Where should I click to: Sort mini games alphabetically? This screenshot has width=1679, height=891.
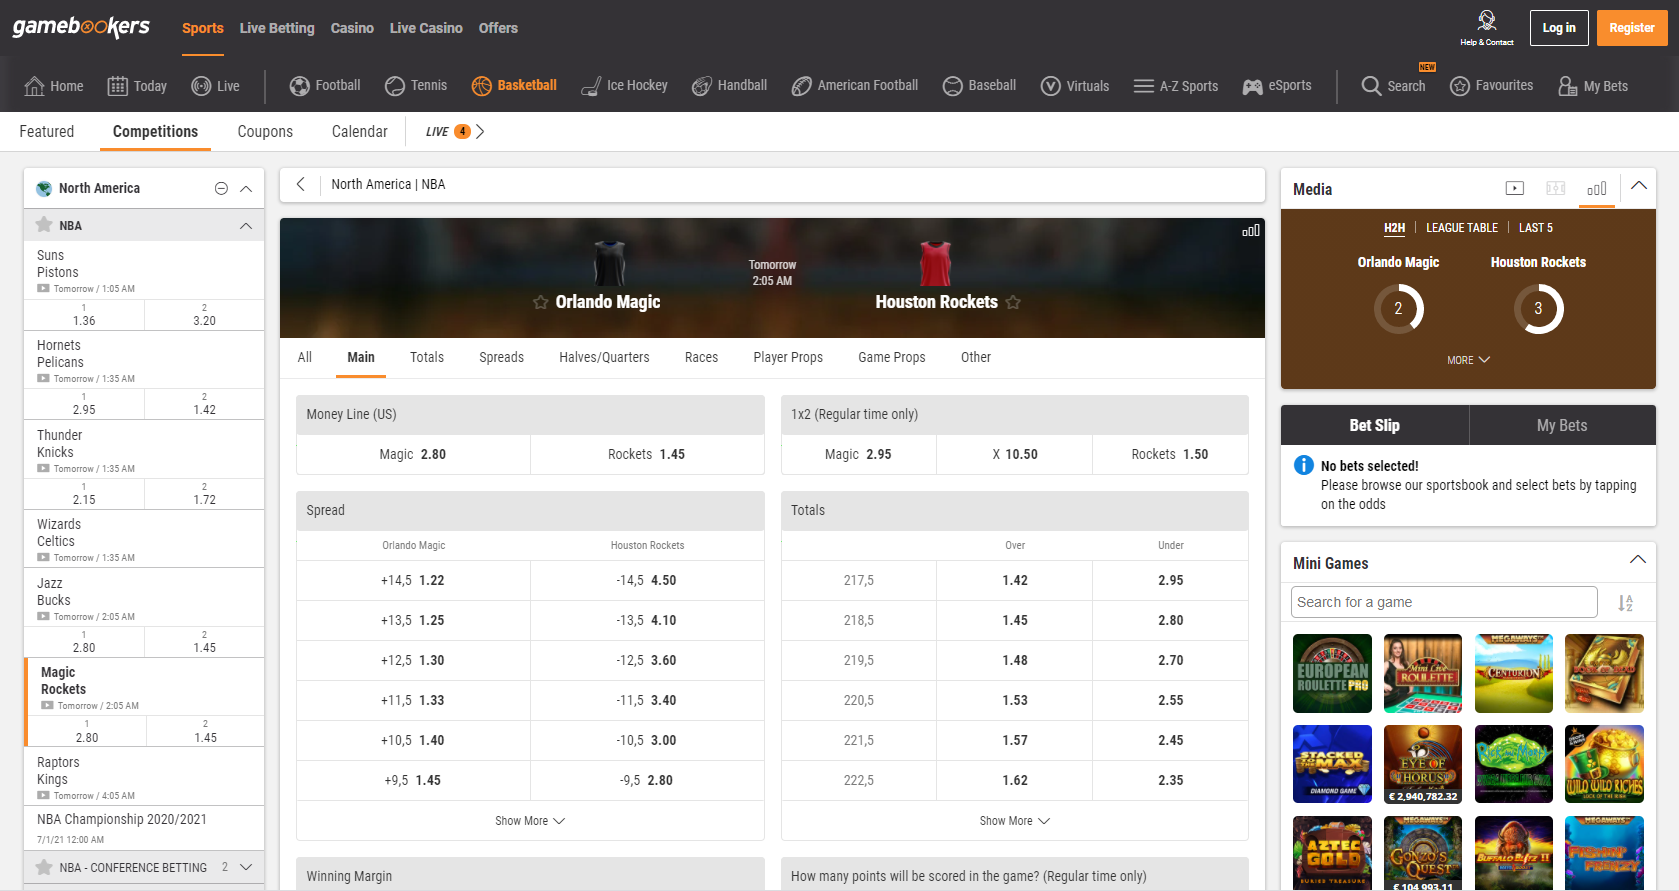point(1626,602)
